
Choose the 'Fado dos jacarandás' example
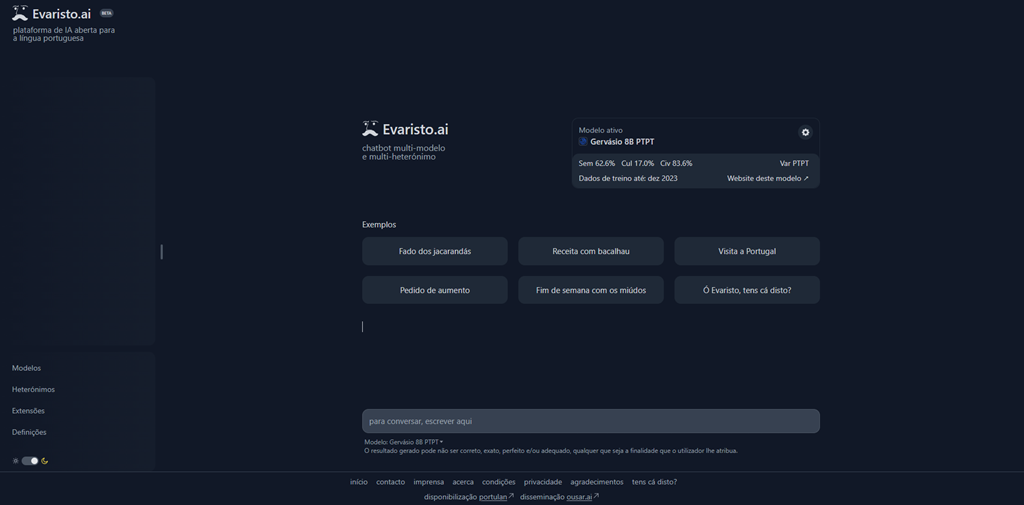pos(435,252)
